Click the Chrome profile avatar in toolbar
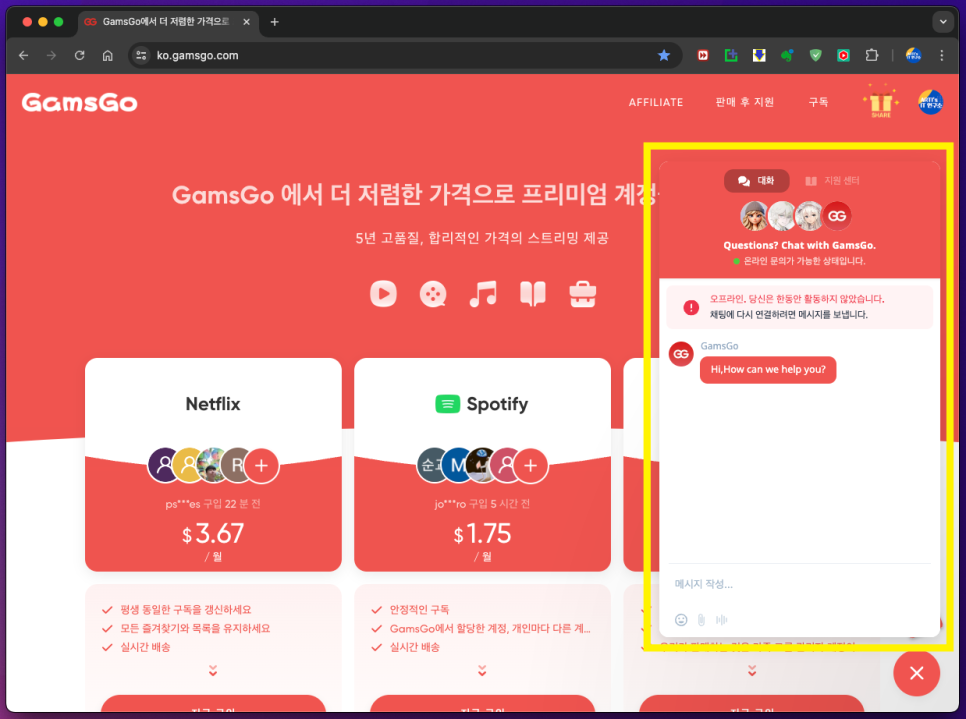Screen dimensions: 966x719 (913, 55)
